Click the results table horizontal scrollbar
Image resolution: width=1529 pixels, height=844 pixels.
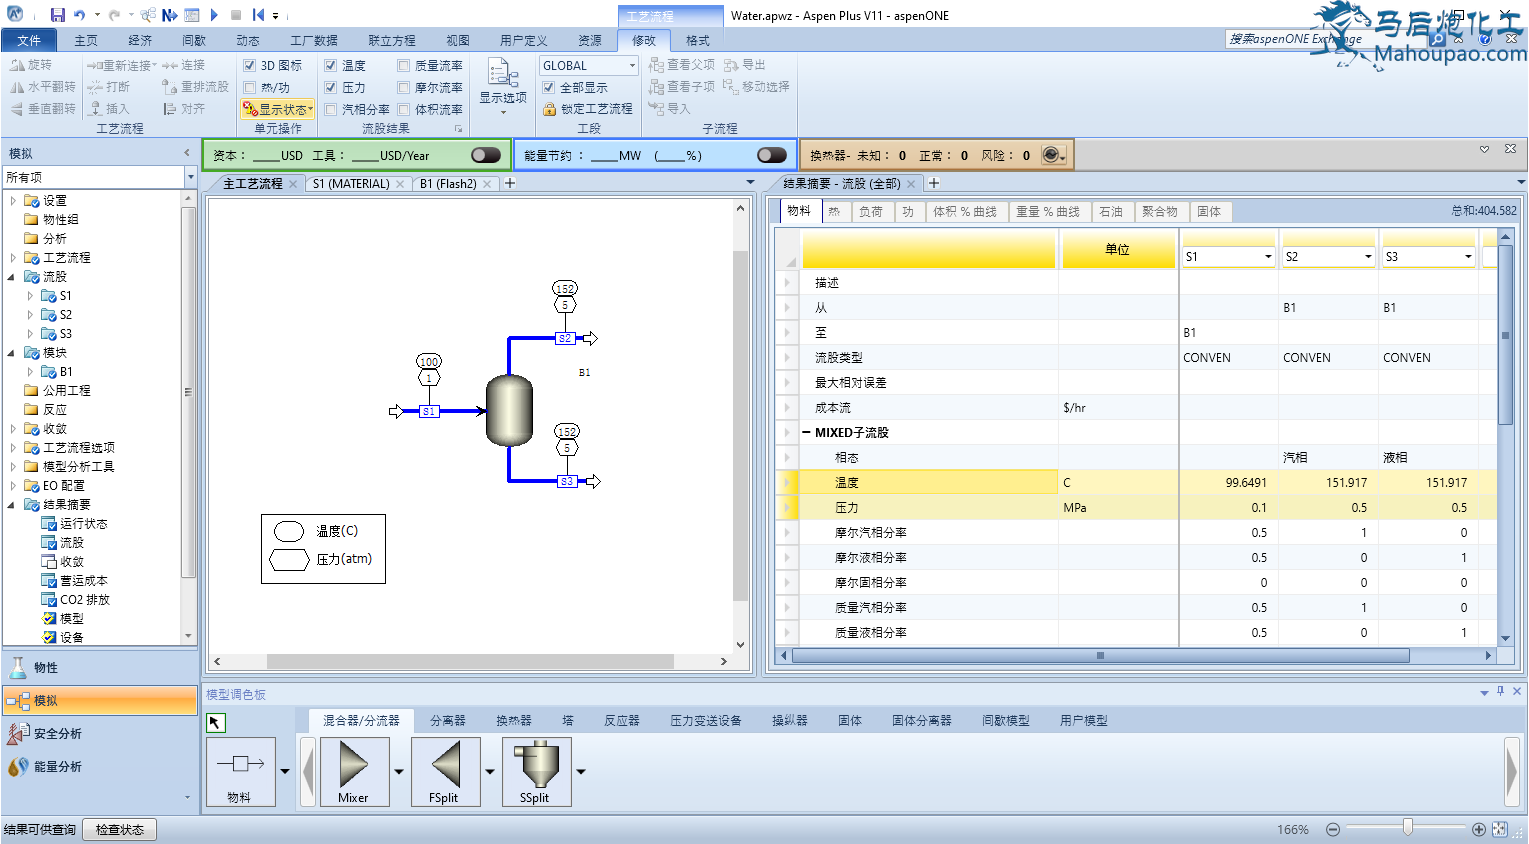(x=1100, y=656)
